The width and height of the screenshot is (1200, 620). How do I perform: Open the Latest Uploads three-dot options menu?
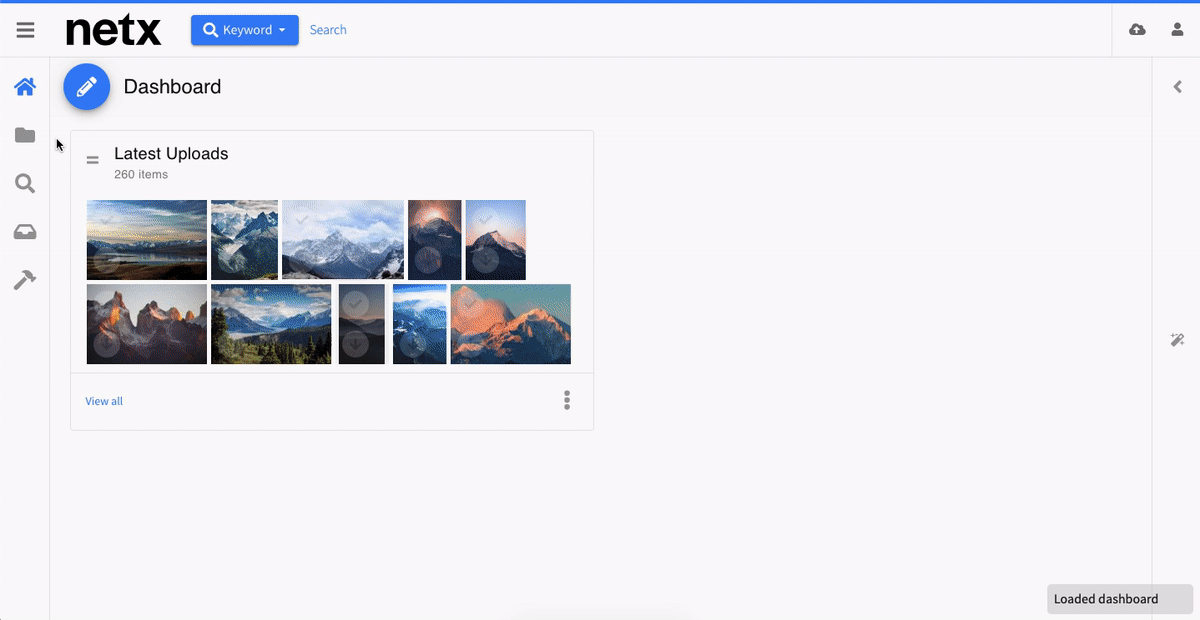point(567,400)
